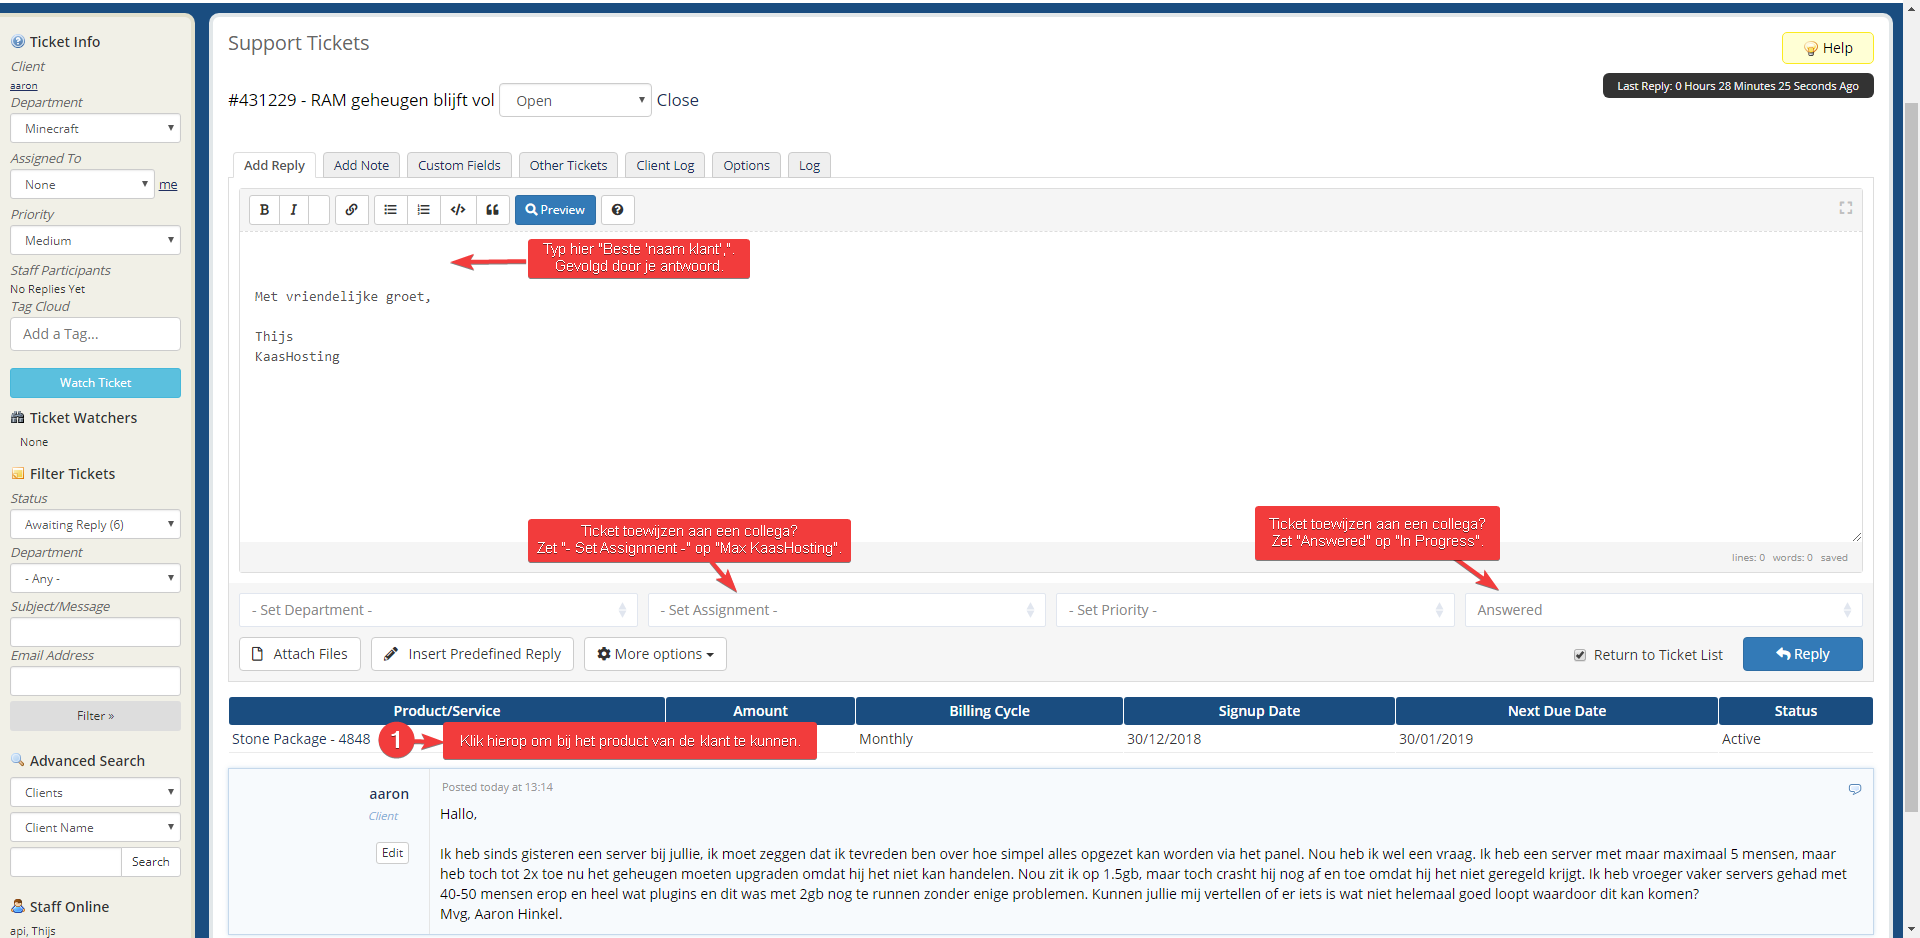Image resolution: width=1920 pixels, height=938 pixels.
Task: Toggle bold formatting in reply editor
Action: tap(264, 210)
